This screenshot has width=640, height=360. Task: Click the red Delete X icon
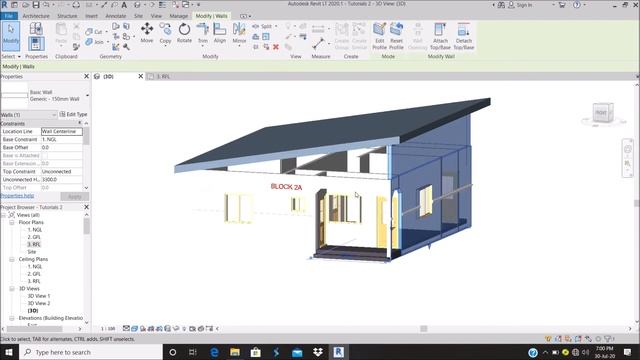click(276, 47)
